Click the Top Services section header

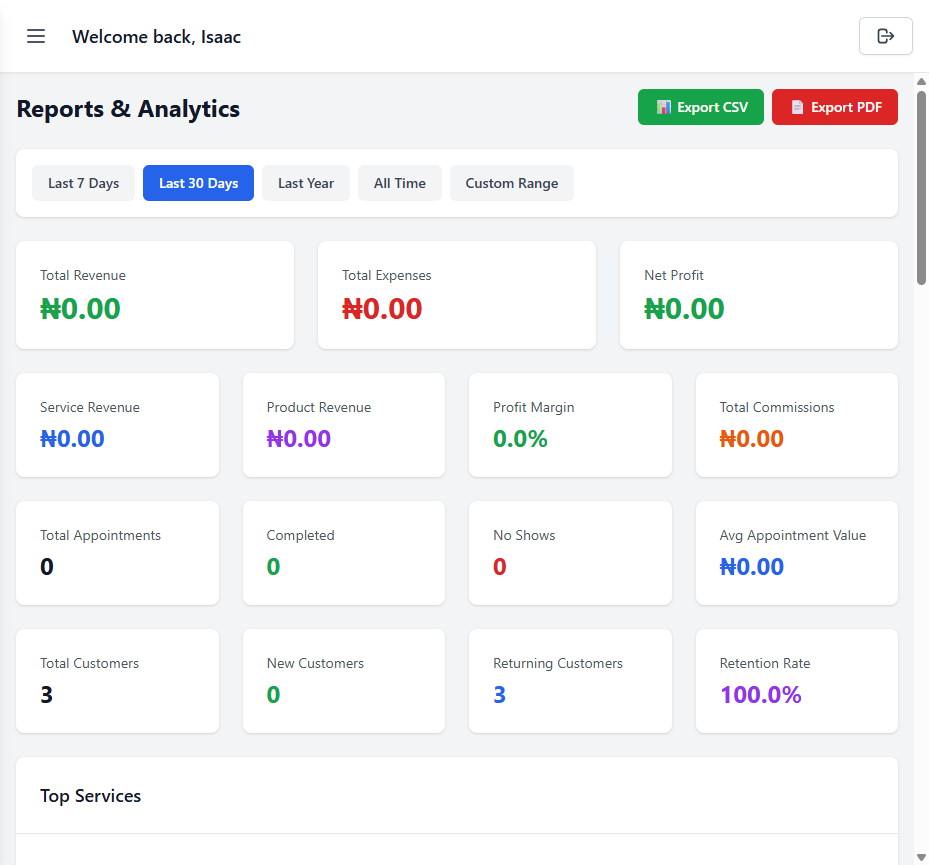90,796
